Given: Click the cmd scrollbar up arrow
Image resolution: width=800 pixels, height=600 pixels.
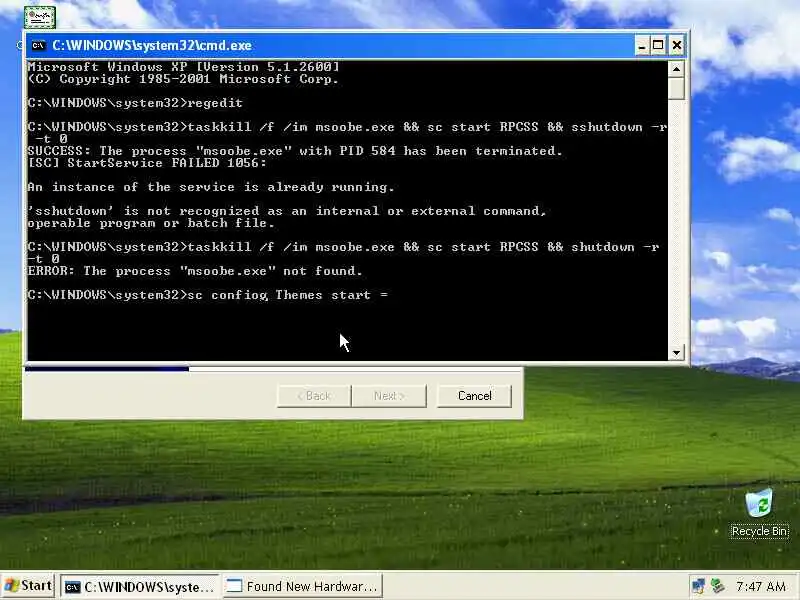Looking at the screenshot, I should (676, 69).
